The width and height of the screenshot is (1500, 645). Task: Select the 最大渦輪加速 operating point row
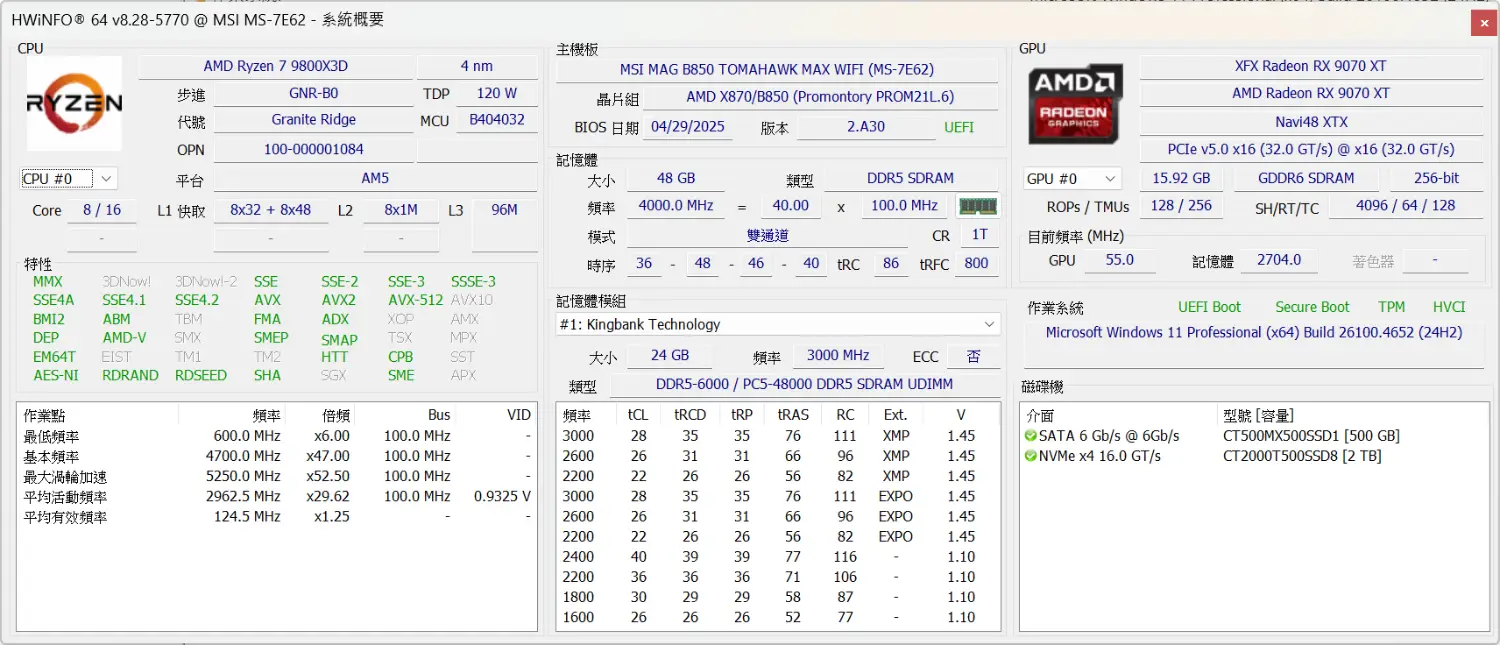pos(277,476)
